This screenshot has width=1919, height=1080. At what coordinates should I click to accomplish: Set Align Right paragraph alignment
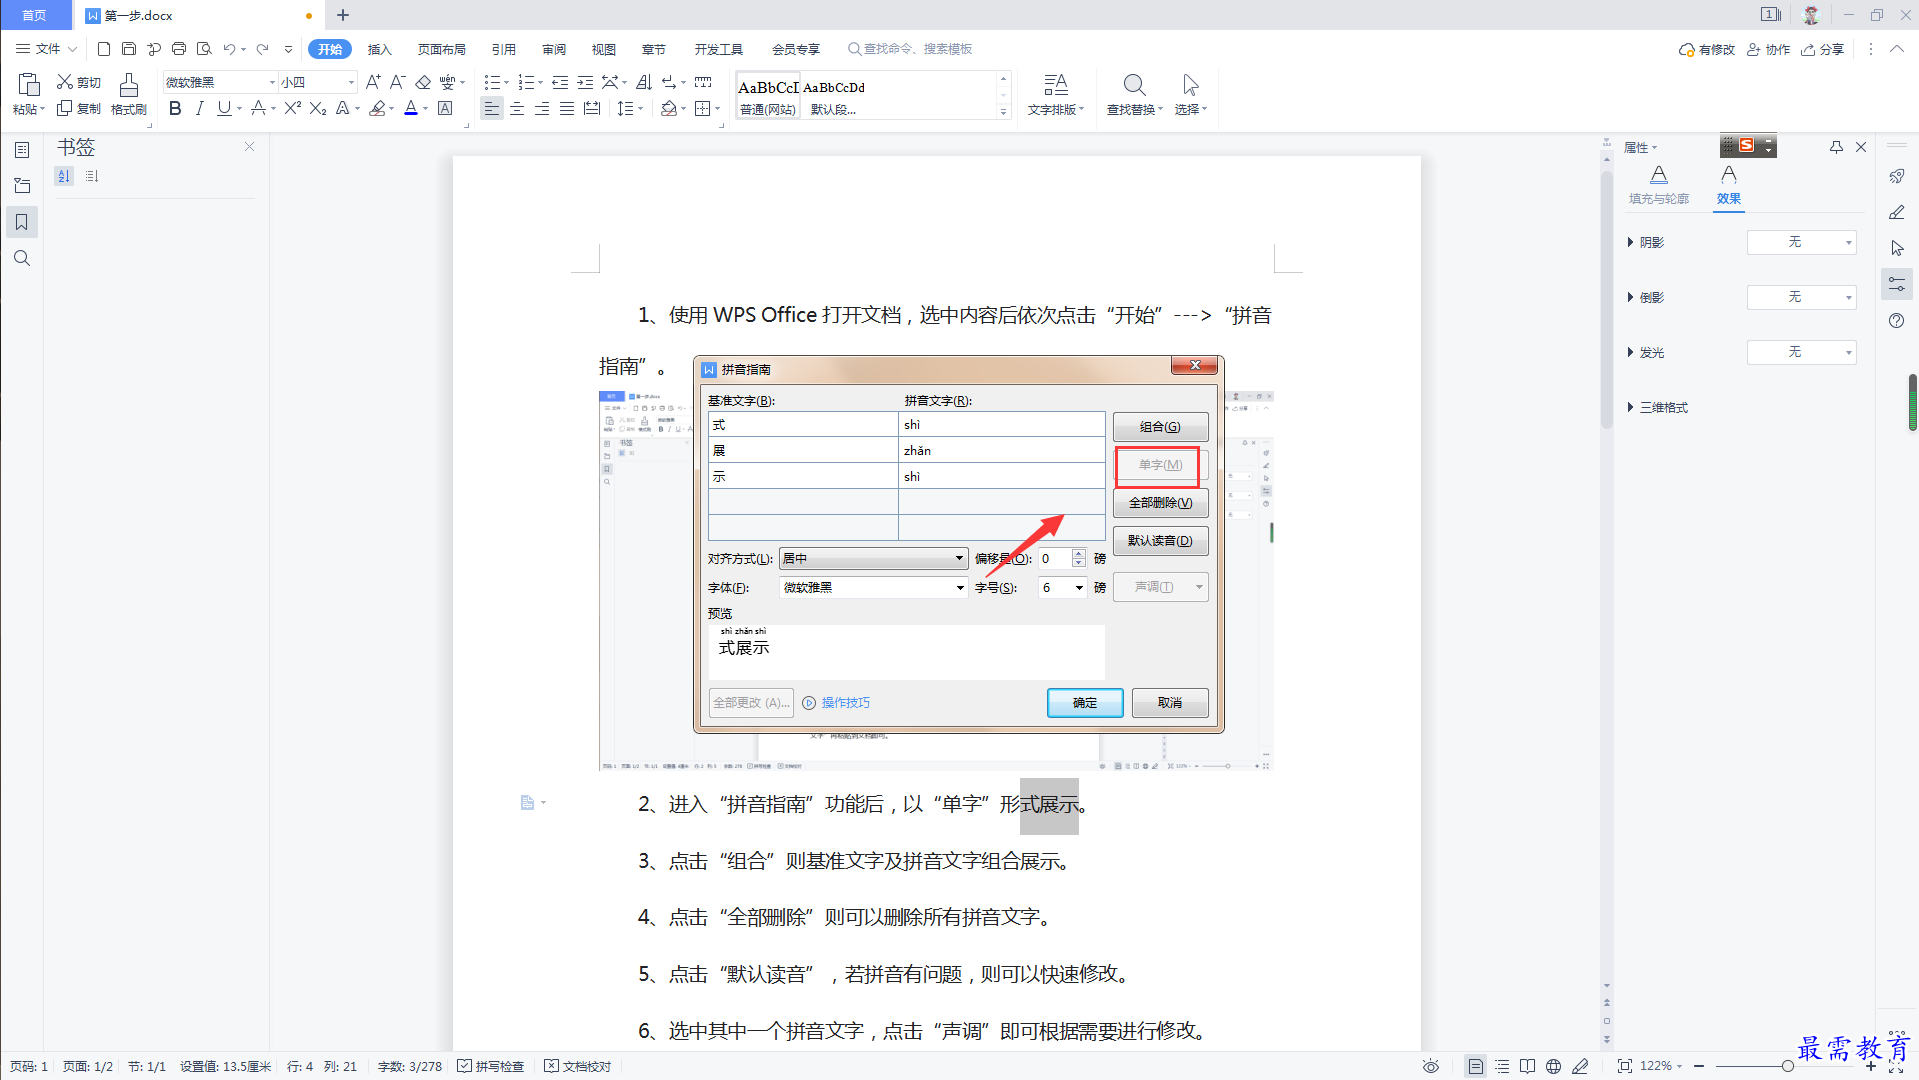click(542, 108)
